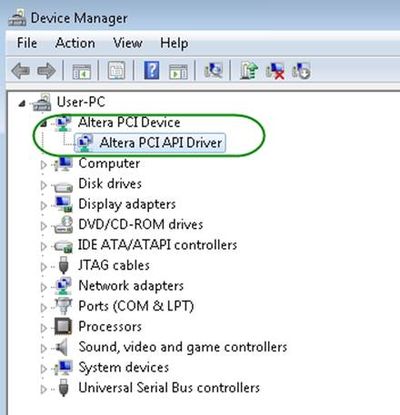Click the Disable device toolbar icon

[x=301, y=71]
